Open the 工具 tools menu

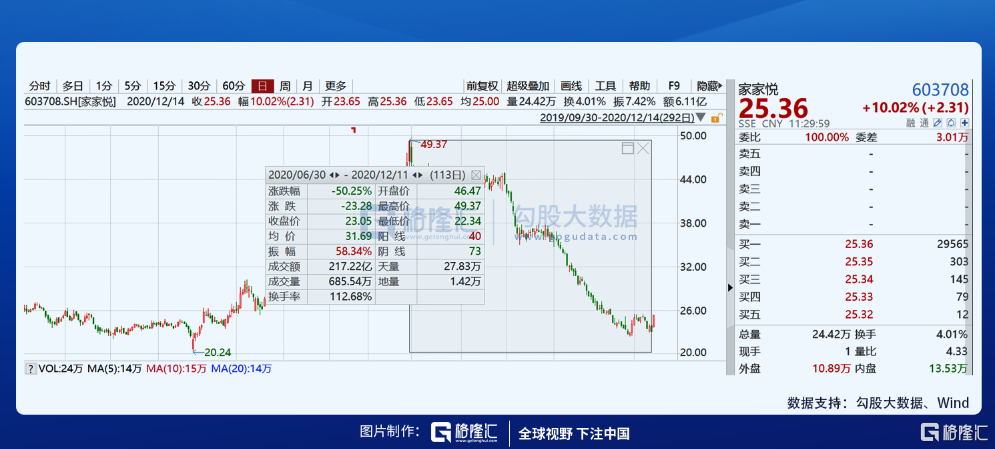pos(605,86)
